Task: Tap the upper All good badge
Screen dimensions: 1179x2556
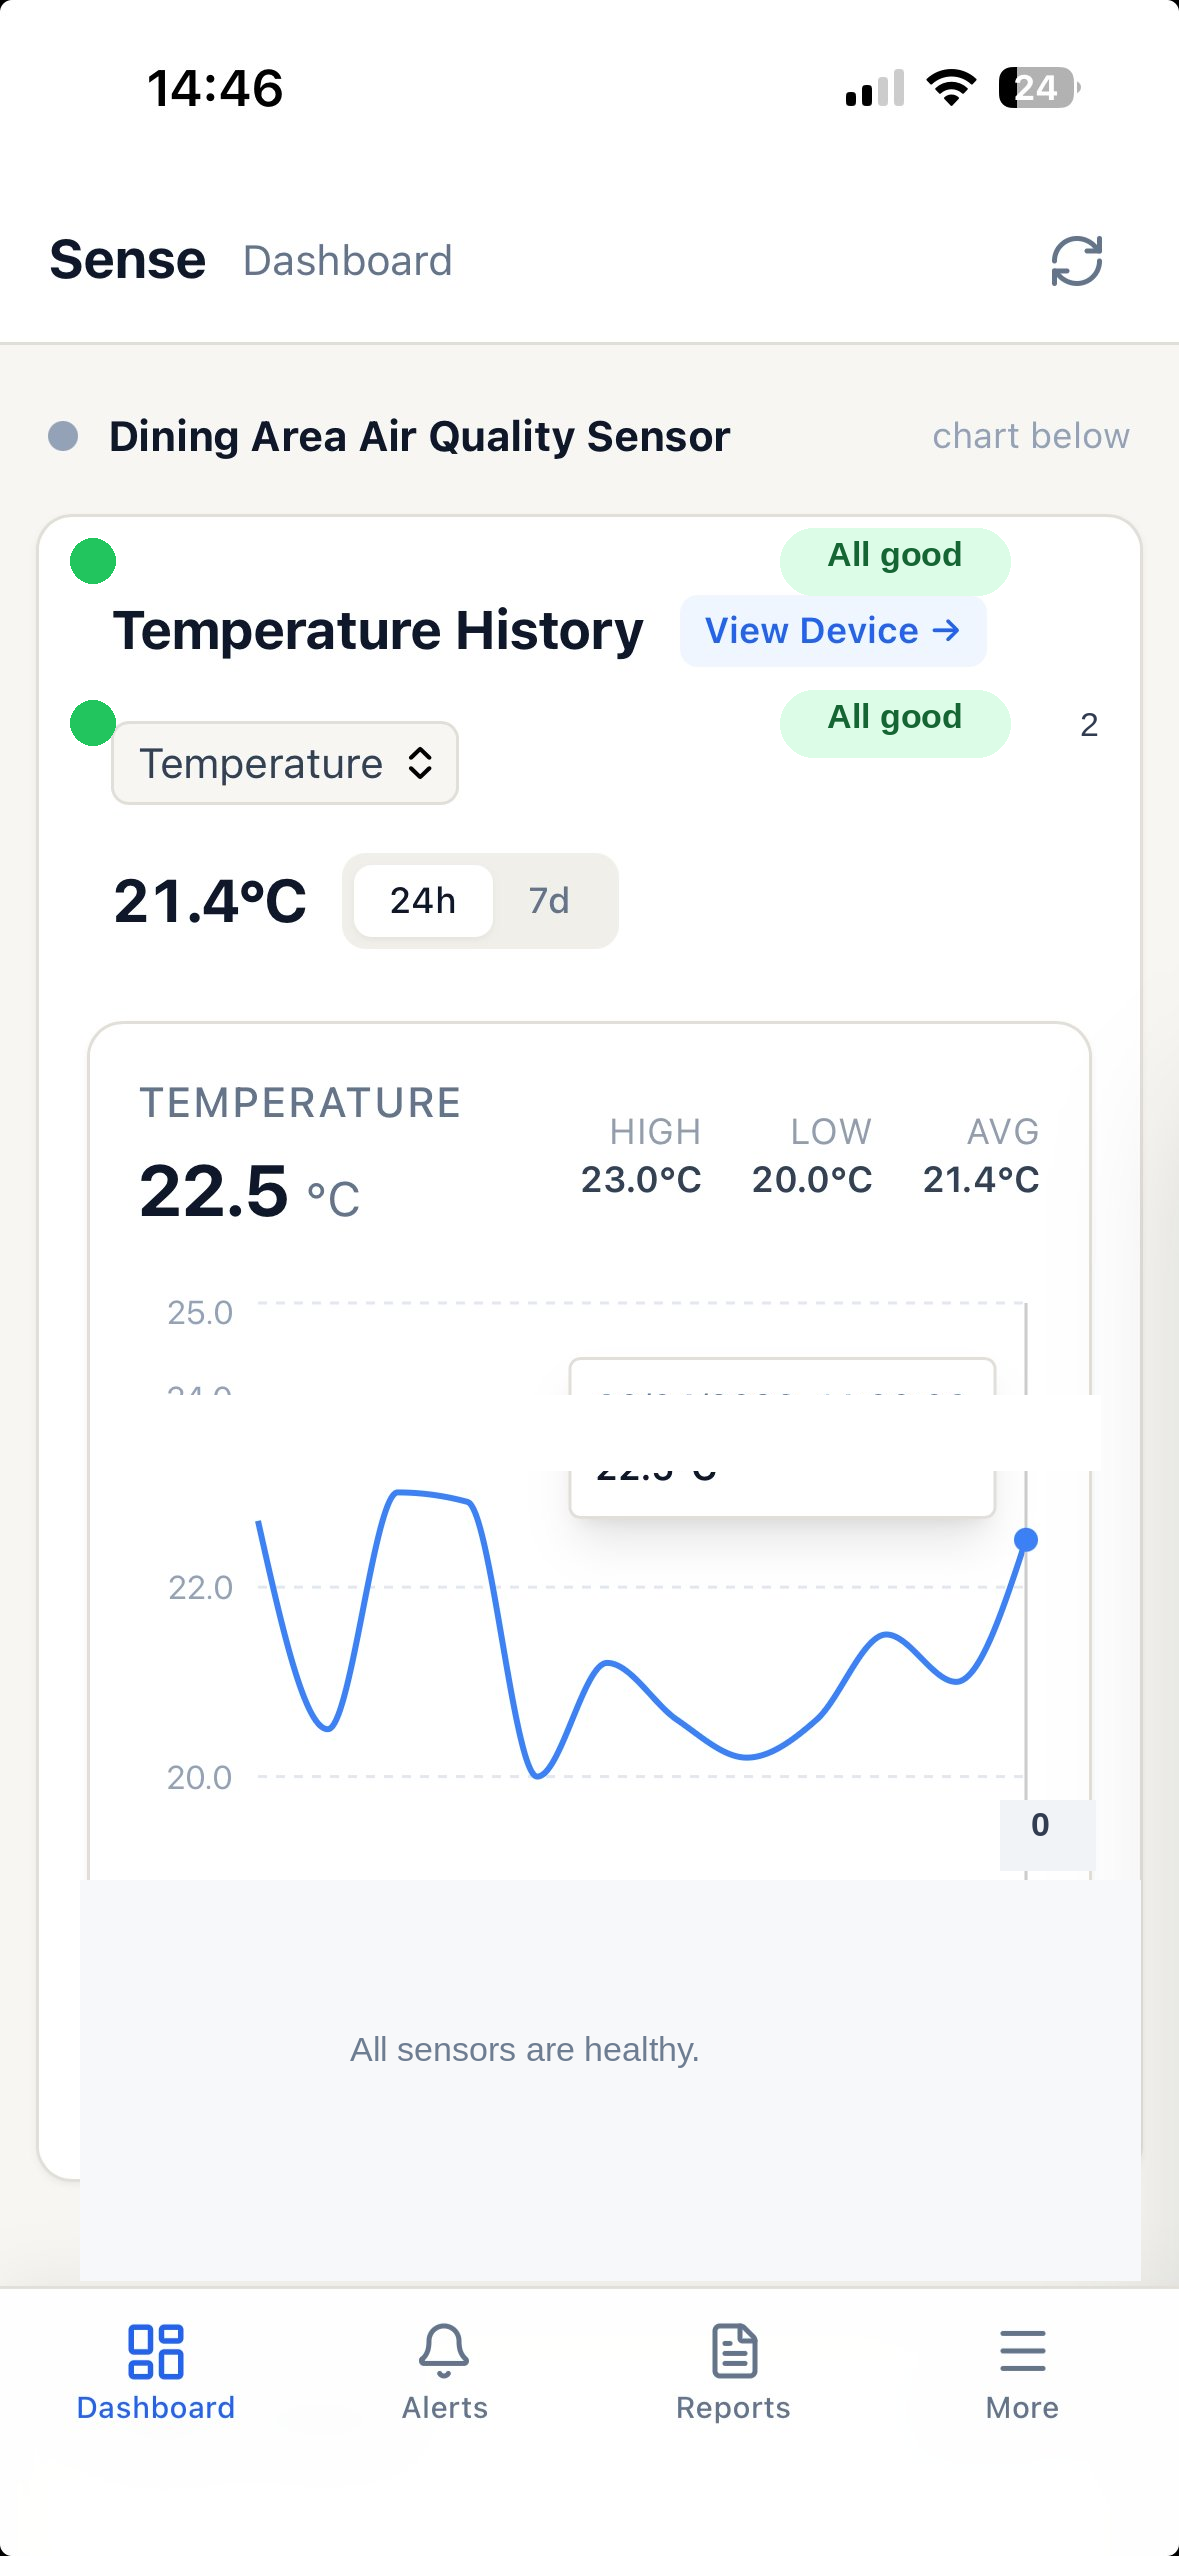Action: click(895, 556)
